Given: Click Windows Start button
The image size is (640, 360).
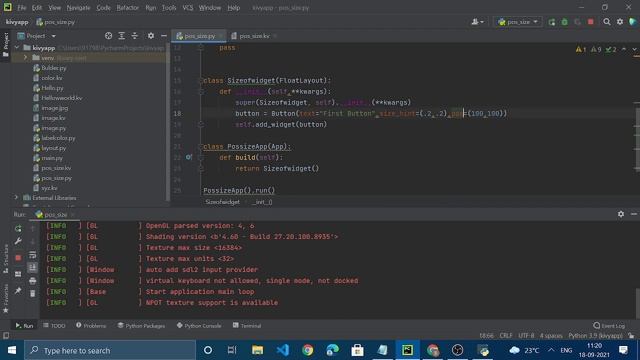Looking at the screenshot, I should click(12, 350).
